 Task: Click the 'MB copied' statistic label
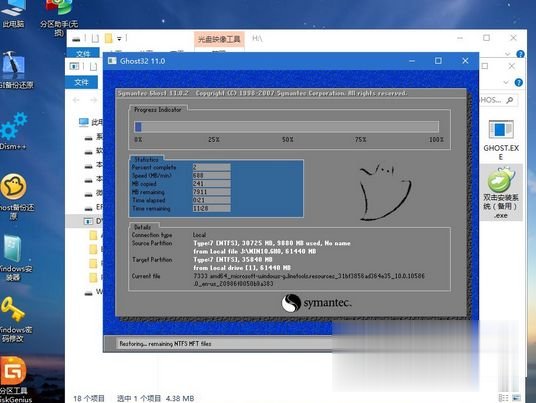144,184
